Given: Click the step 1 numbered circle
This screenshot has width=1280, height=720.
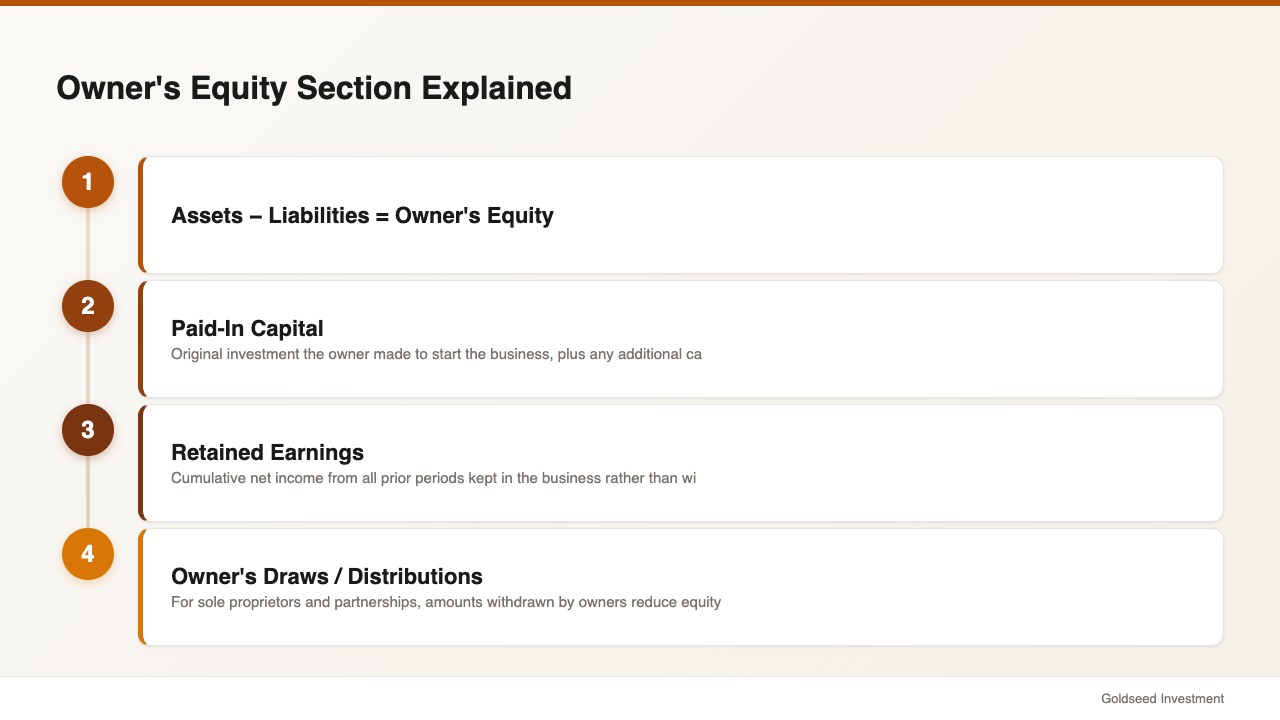Looking at the screenshot, I should coord(88,182).
